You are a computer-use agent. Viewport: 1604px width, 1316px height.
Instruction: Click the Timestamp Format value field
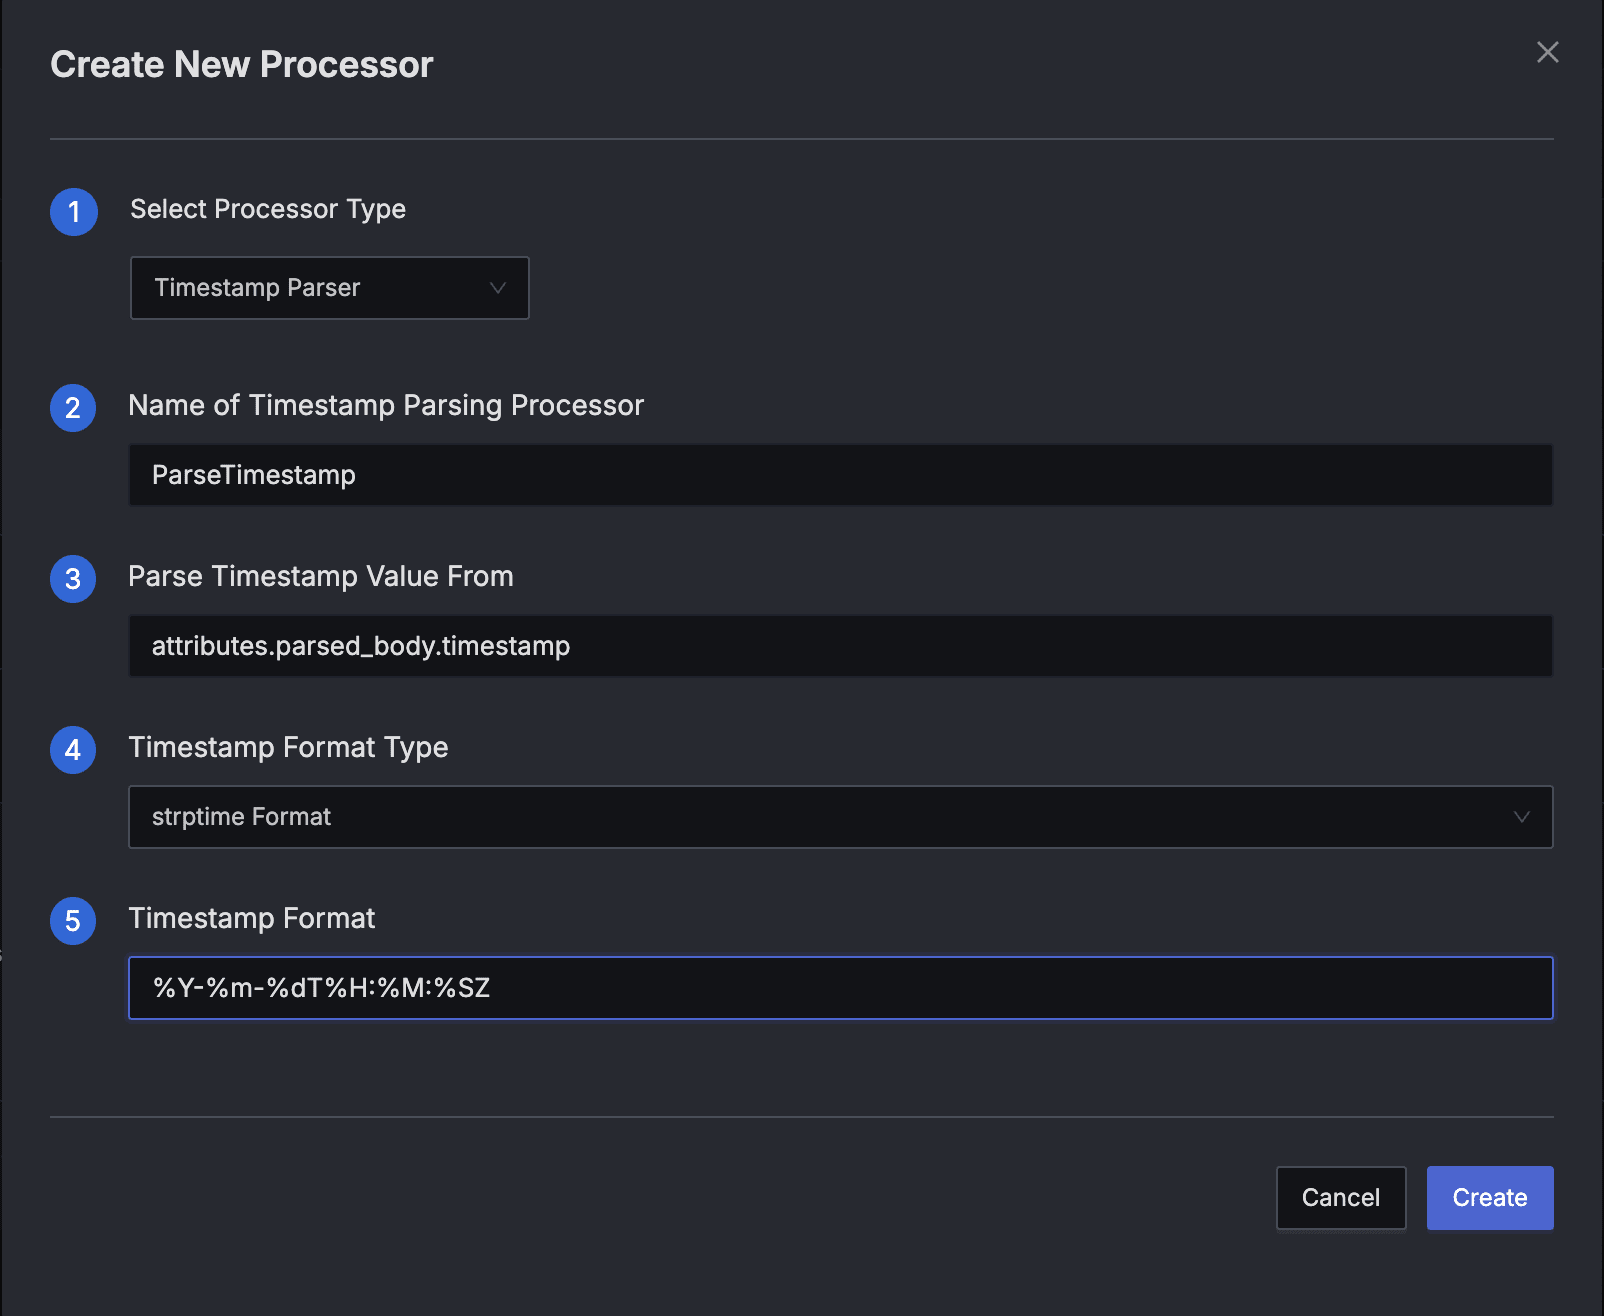pos(840,988)
